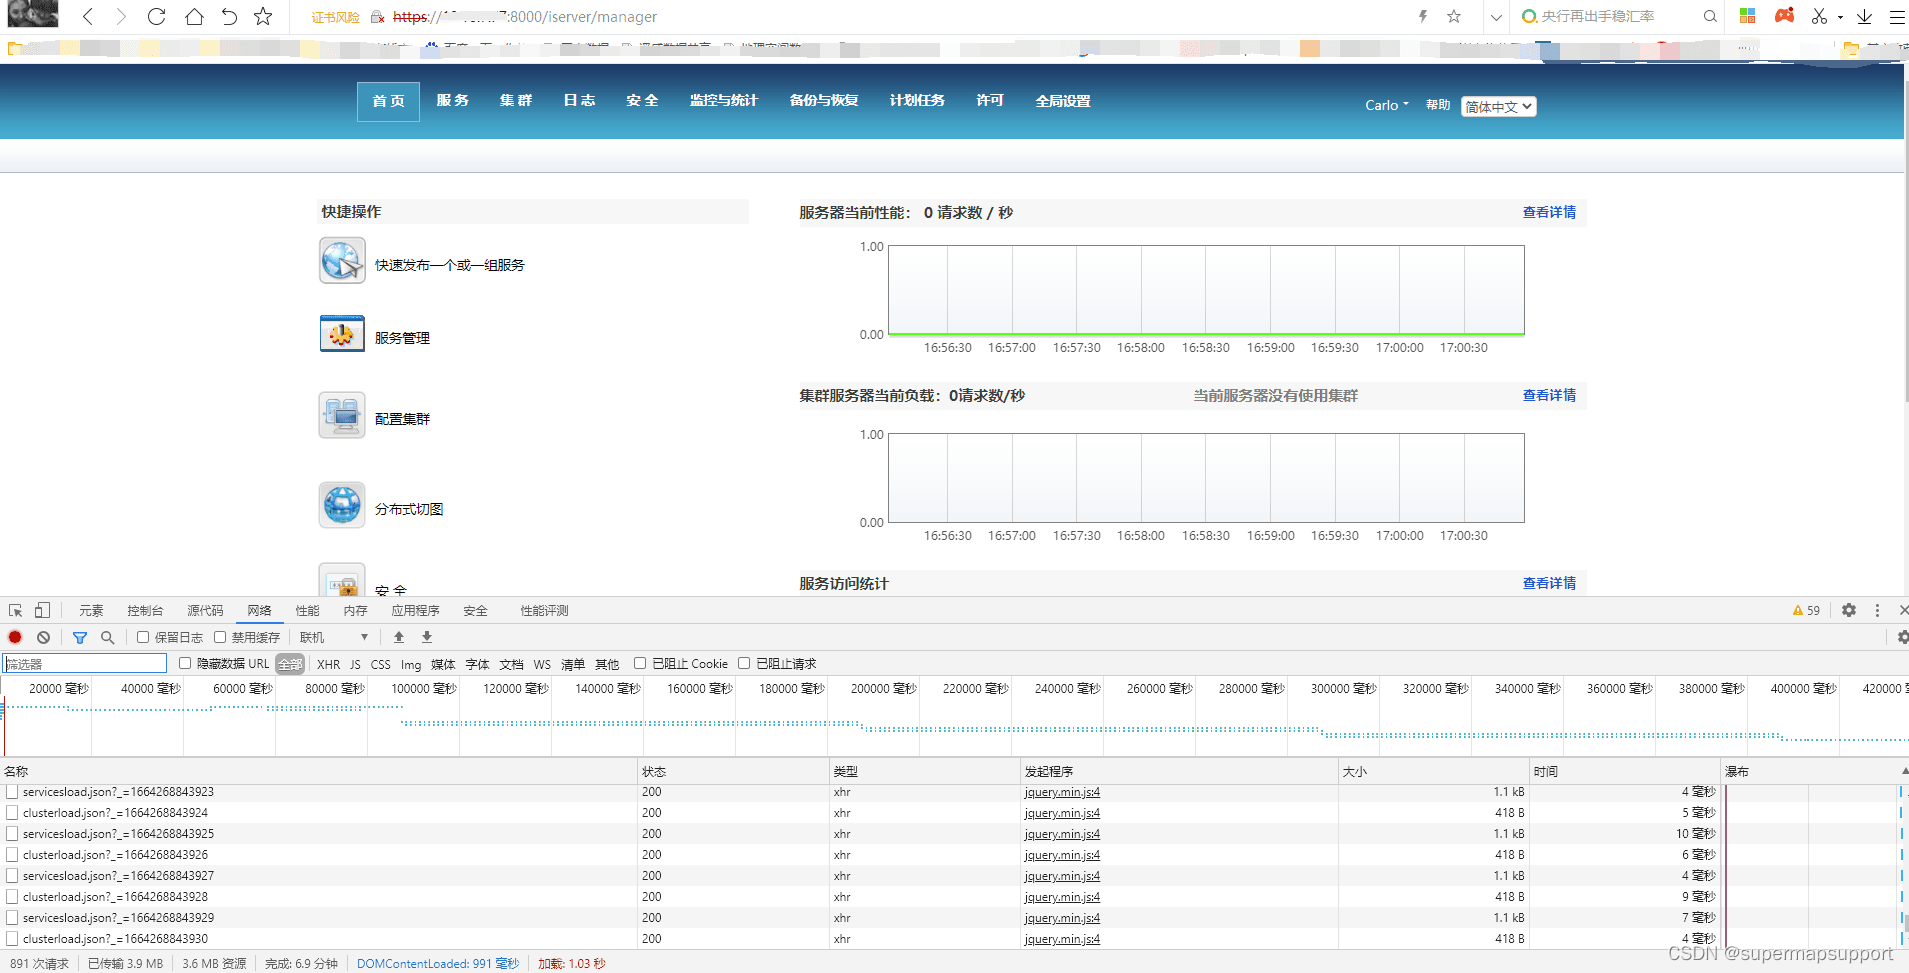Image resolution: width=1909 pixels, height=973 pixels.
Task: Click 查看详情 link for server performance
Action: 1548,212
